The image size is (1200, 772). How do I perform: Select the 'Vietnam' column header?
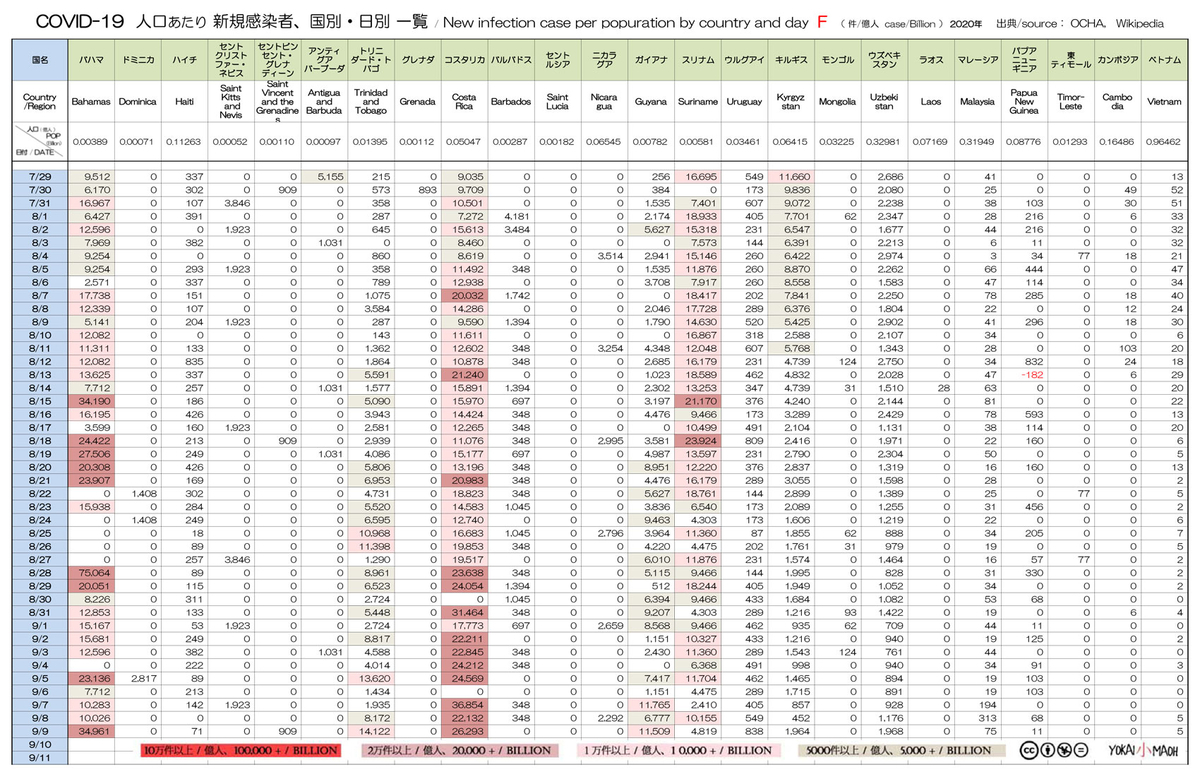[x=1164, y=101]
